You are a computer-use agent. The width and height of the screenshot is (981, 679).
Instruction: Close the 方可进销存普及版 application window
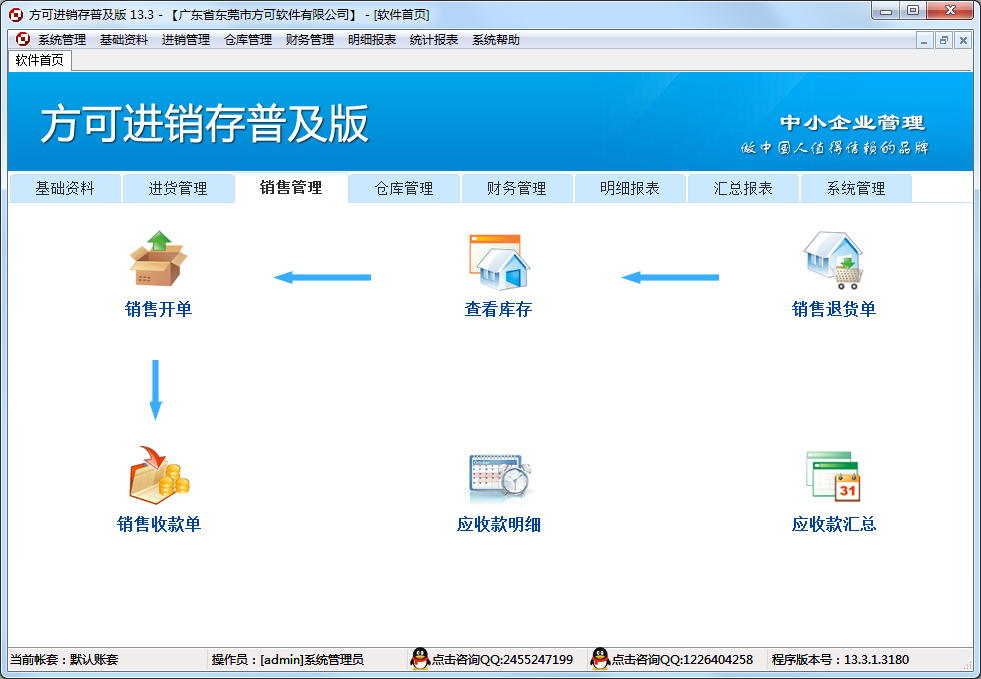click(x=950, y=11)
